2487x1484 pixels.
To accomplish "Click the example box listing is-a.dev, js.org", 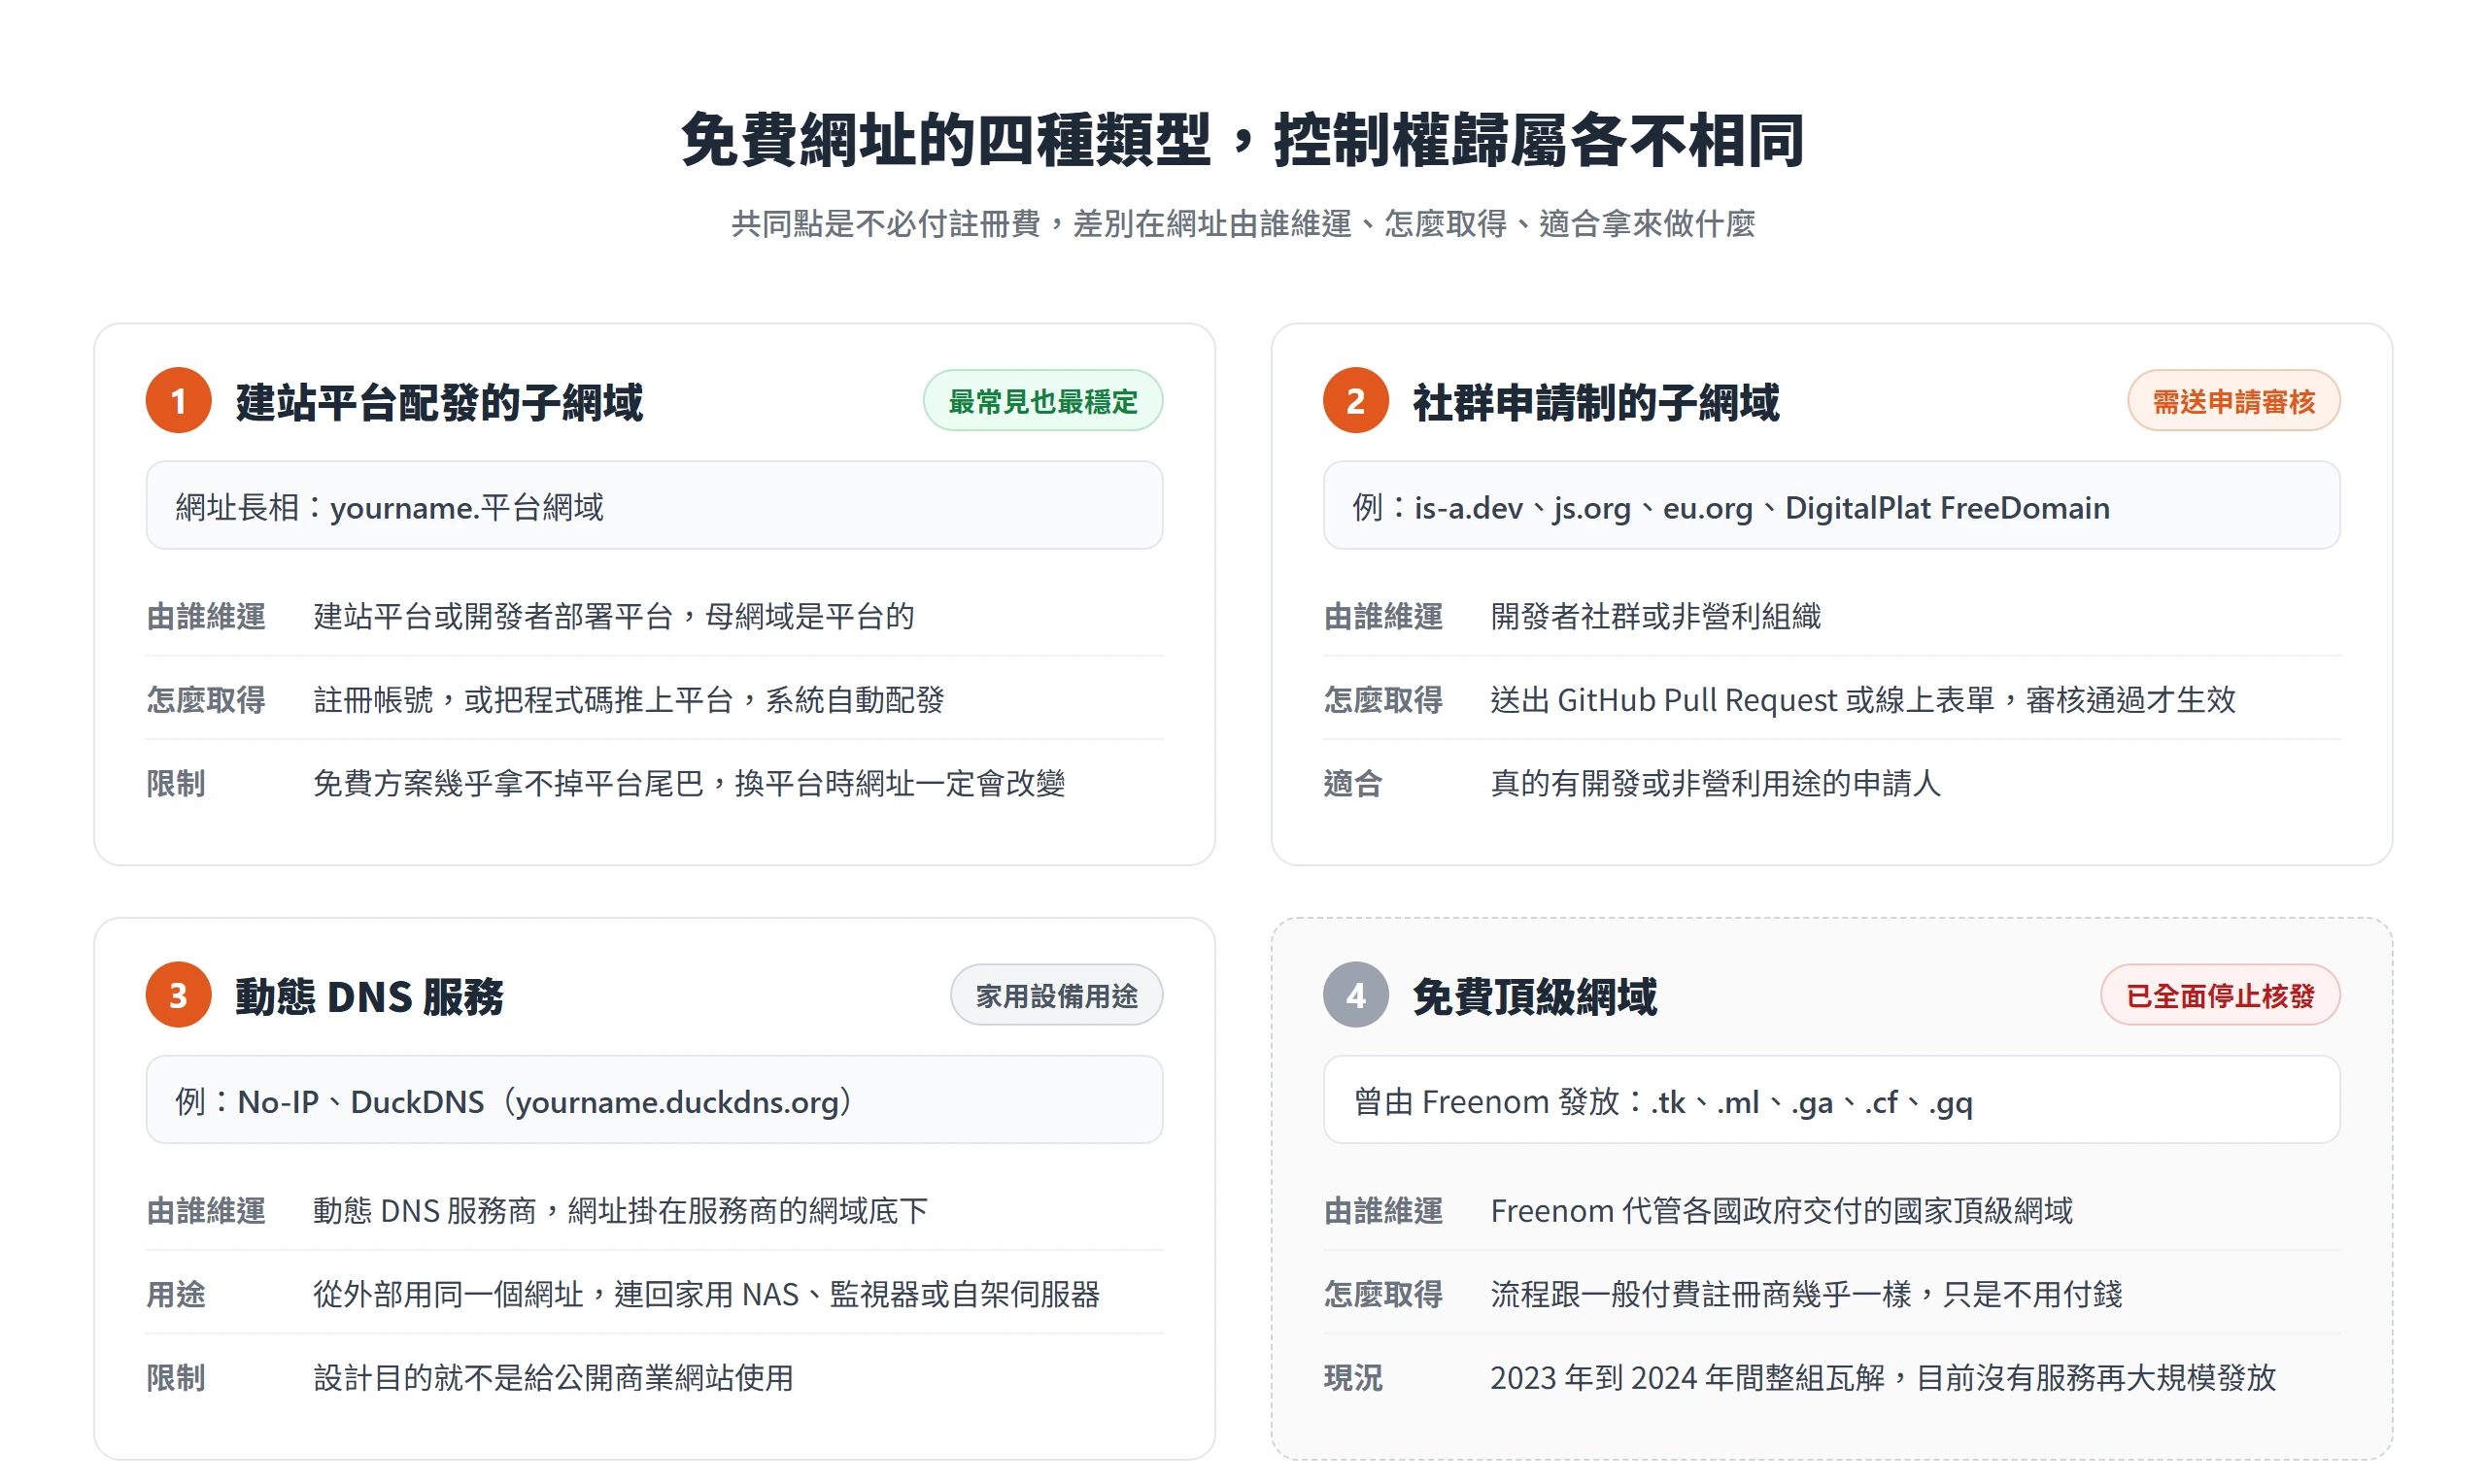I will (1831, 506).
